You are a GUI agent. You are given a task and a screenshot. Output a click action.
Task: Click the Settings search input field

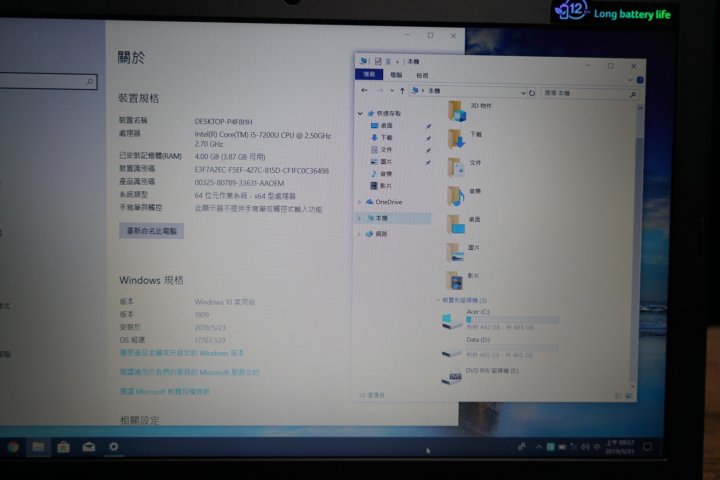point(49,81)
